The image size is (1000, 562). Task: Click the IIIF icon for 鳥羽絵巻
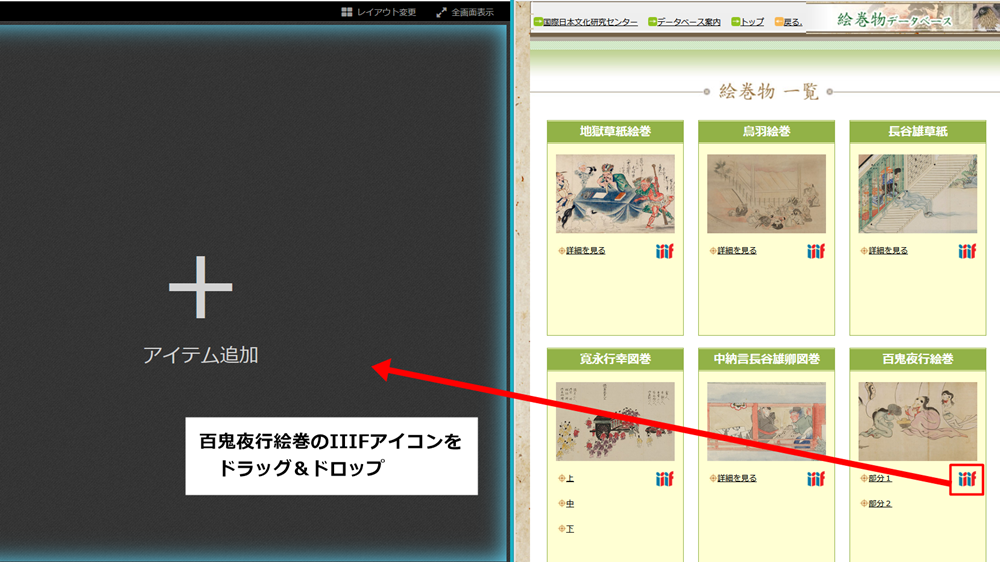pyautogui.click(x=816, y=251)
